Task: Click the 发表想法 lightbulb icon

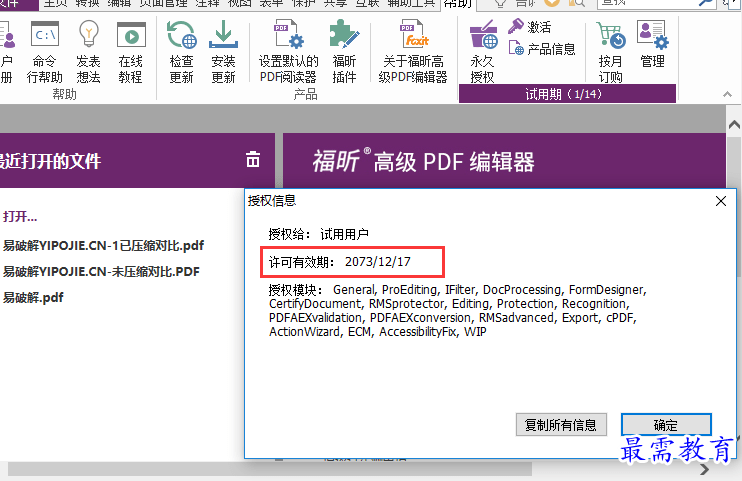Action: (x=88, y=34)
